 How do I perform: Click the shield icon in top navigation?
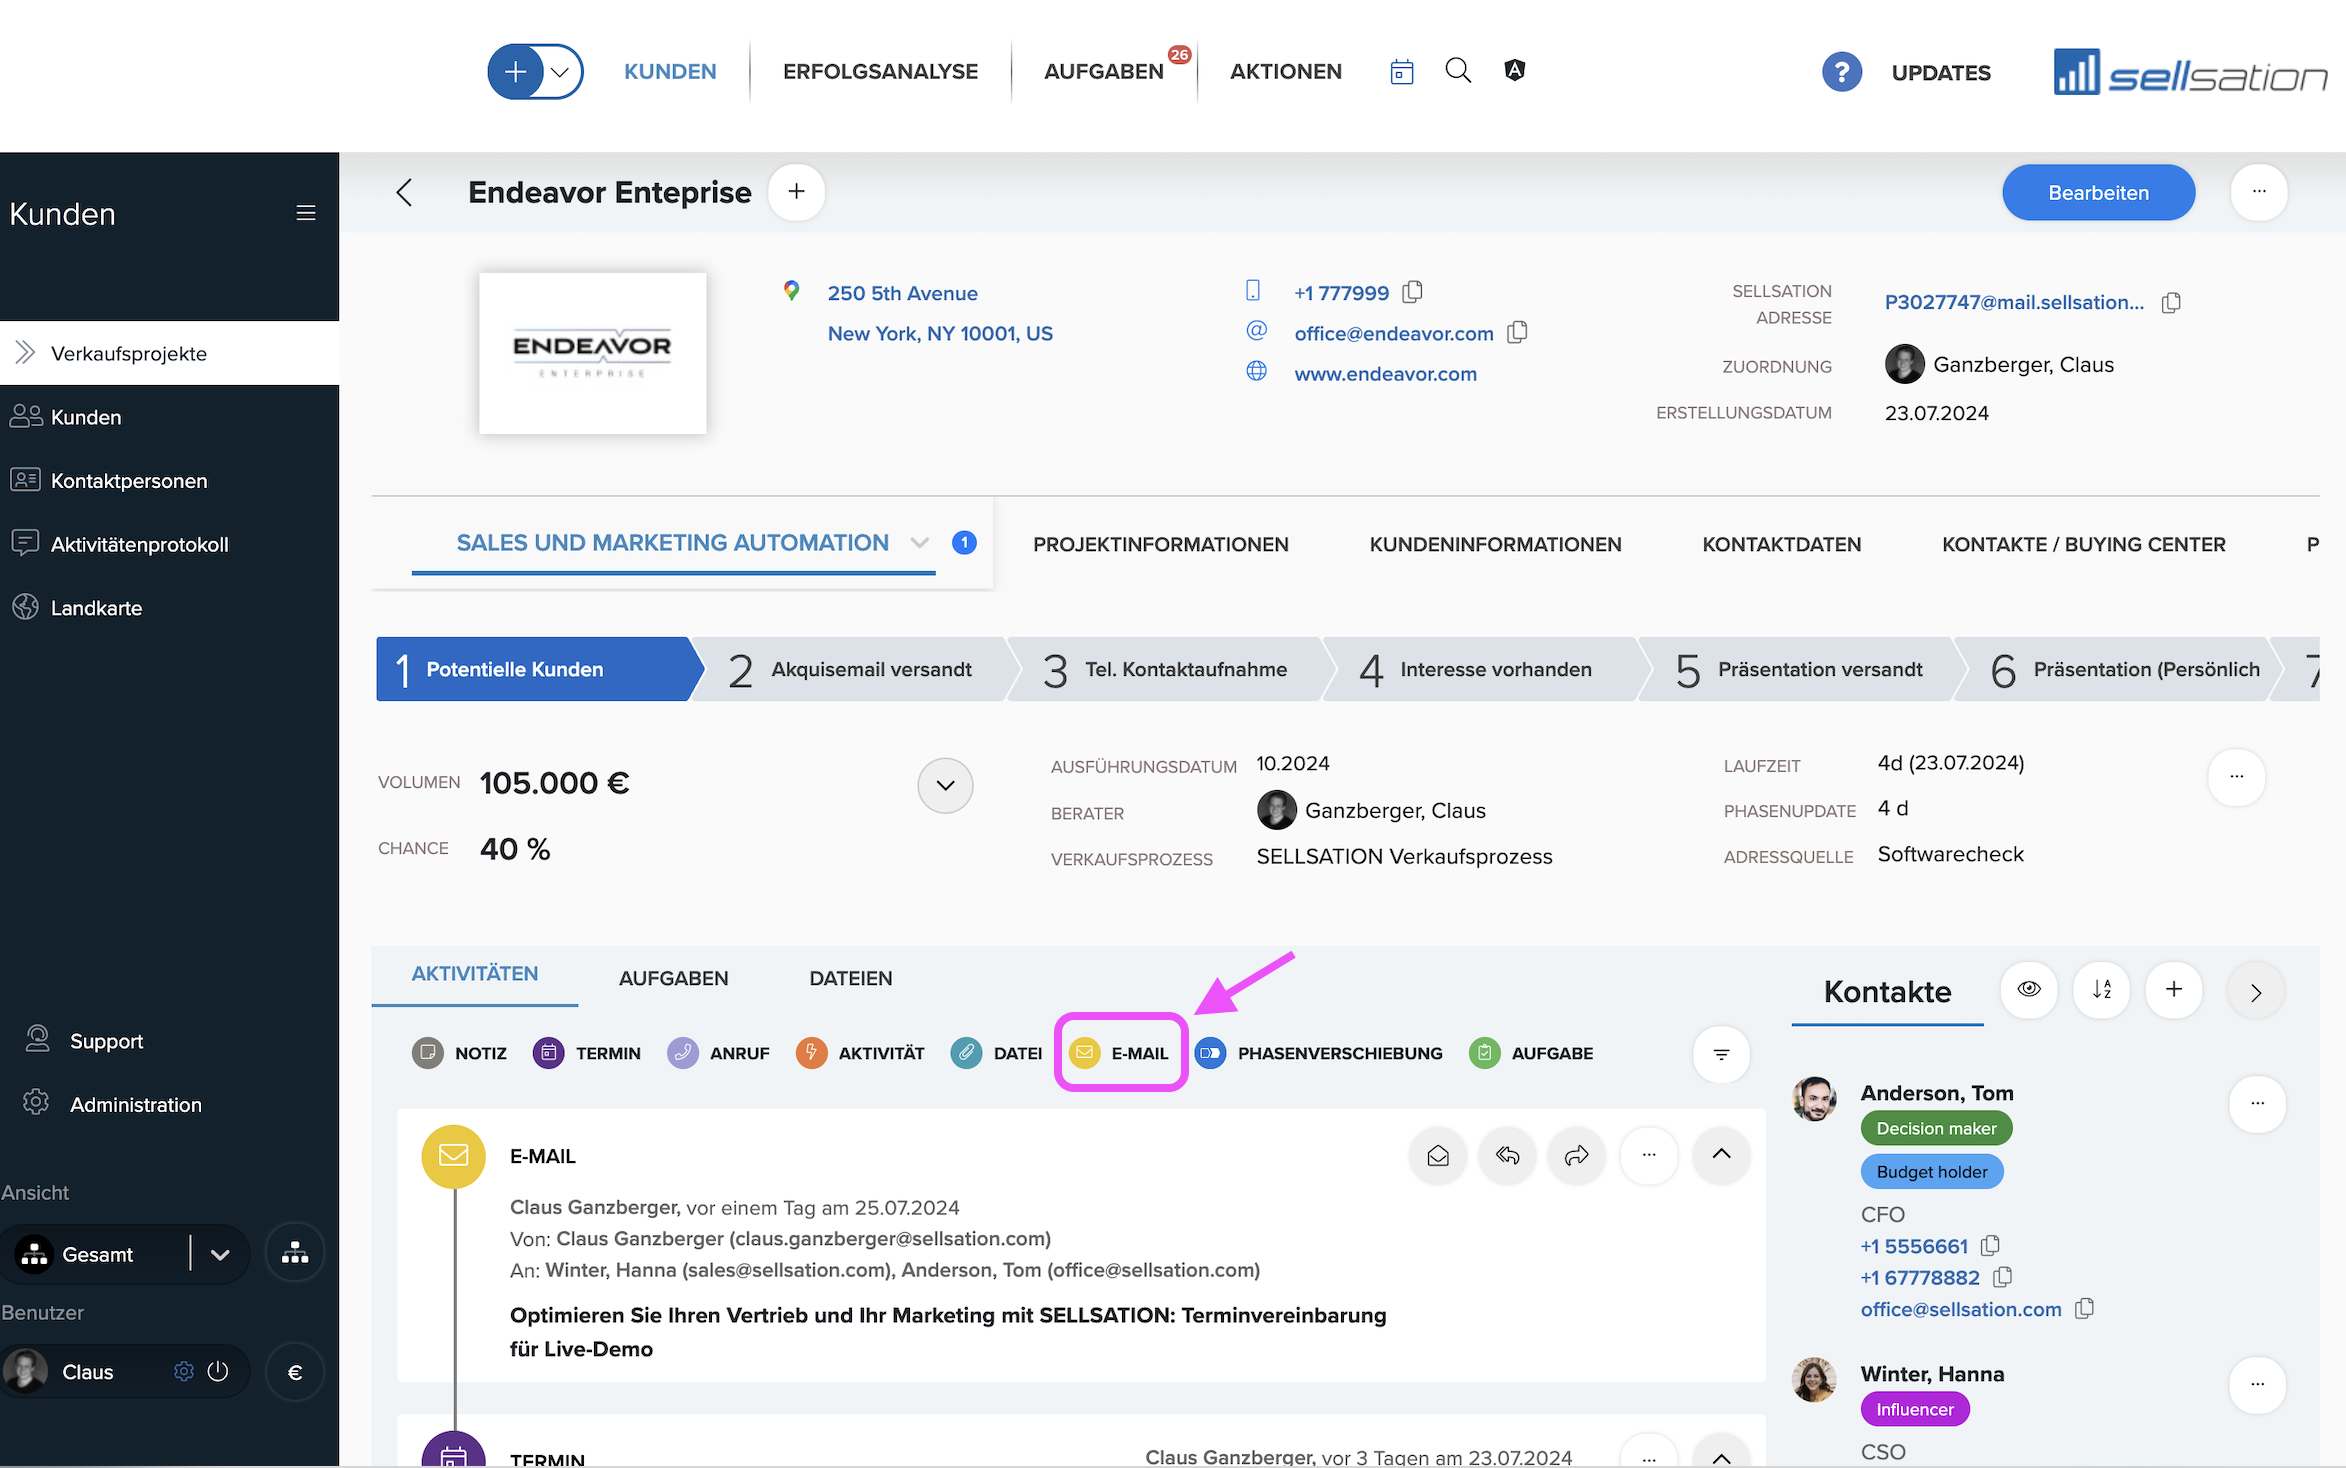[x=1515, y=70]
